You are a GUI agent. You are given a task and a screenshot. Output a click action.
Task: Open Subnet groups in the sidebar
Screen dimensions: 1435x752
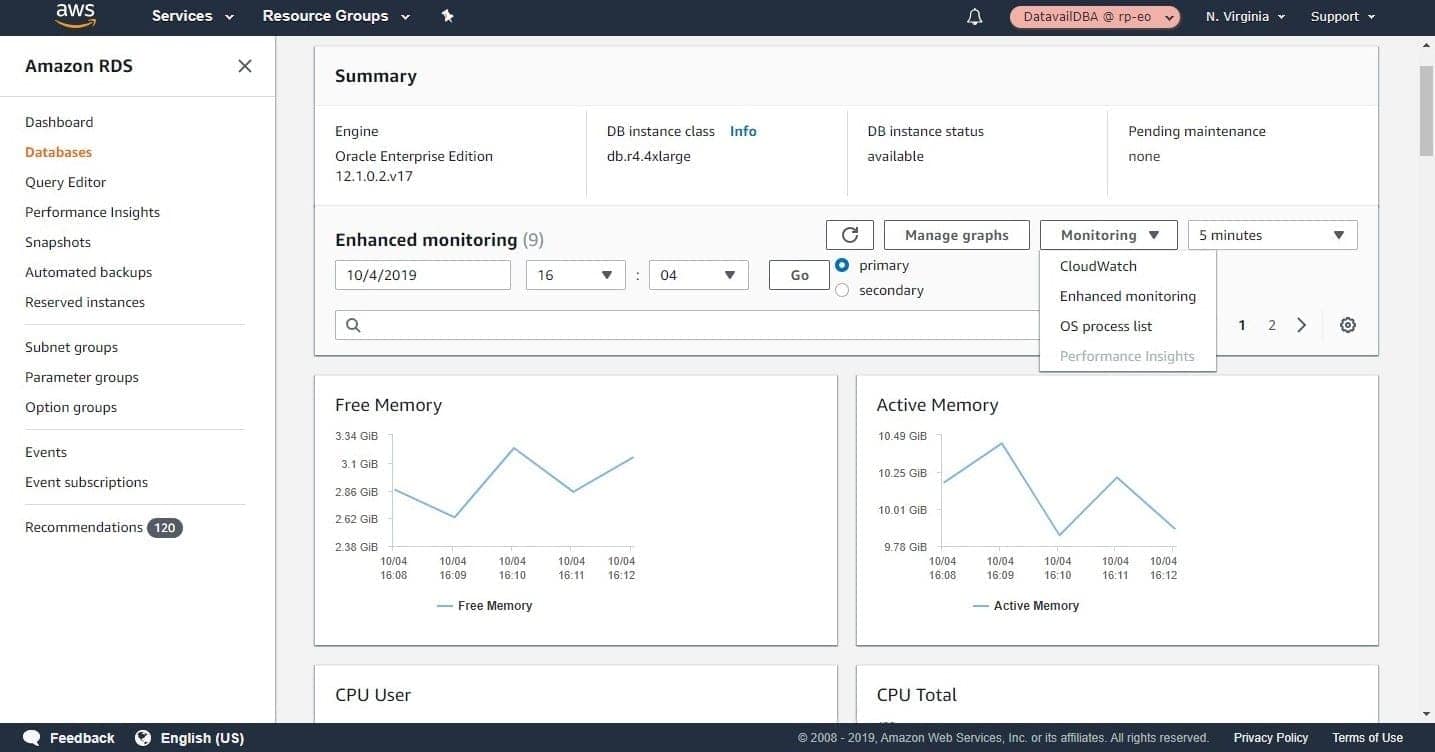pos(71,347)
